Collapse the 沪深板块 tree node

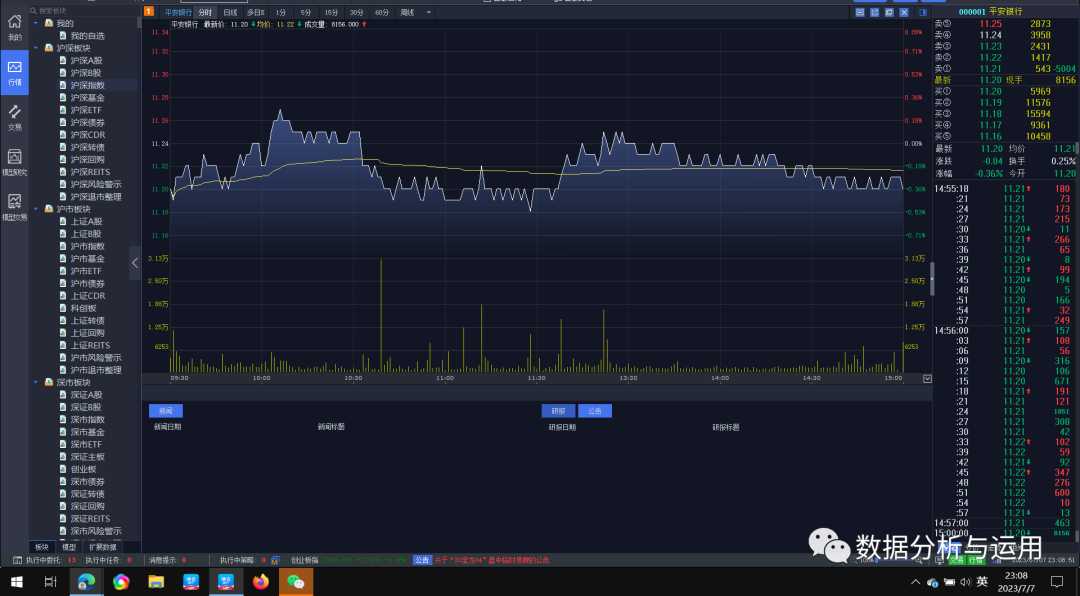point(36,48)
